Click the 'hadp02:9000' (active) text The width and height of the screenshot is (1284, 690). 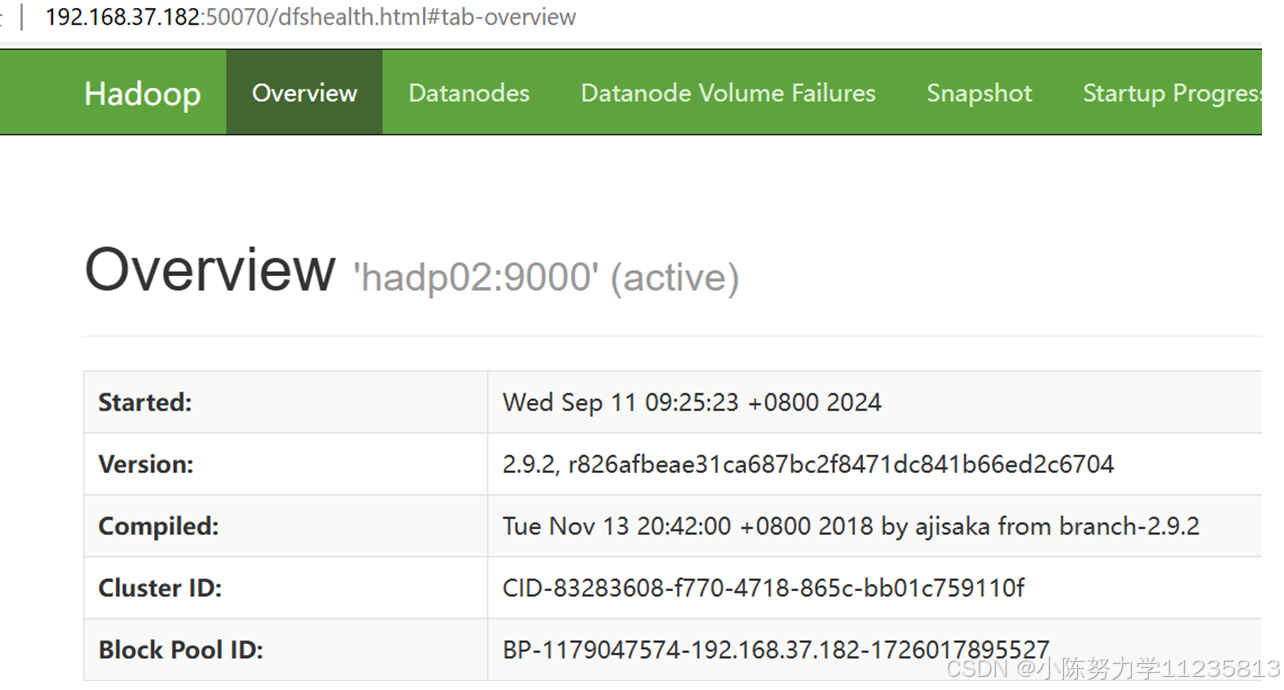[546, 277]
